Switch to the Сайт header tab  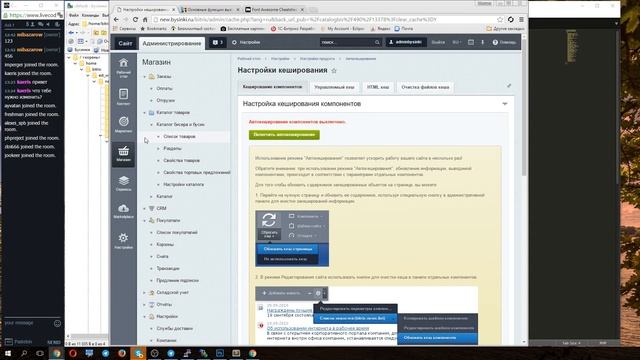tap(125, 43)
